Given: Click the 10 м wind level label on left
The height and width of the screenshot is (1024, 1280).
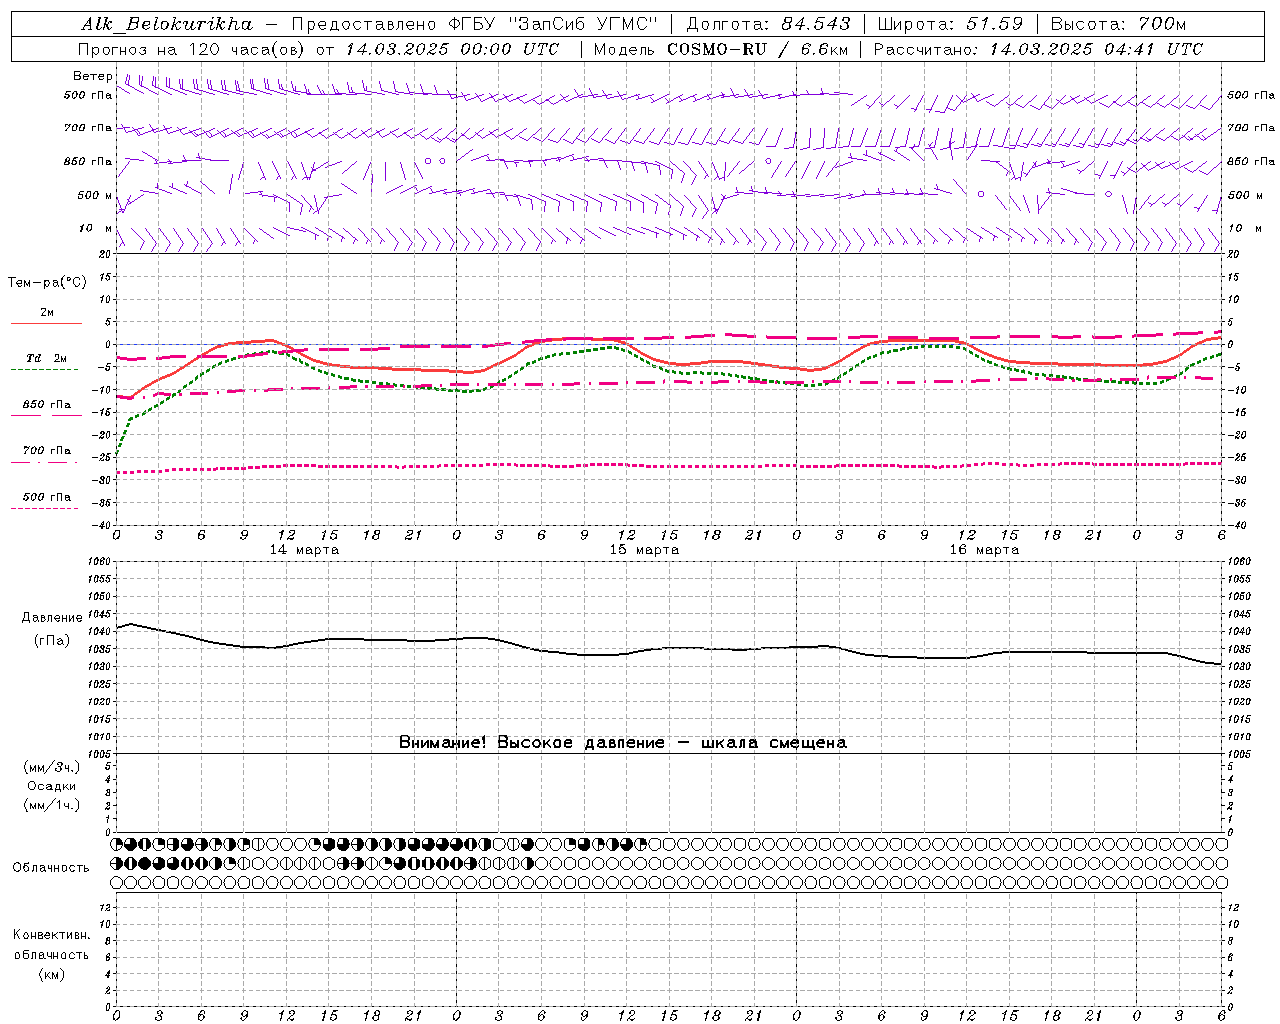Looking at the screenshot, I should click(x=96, y=228).
